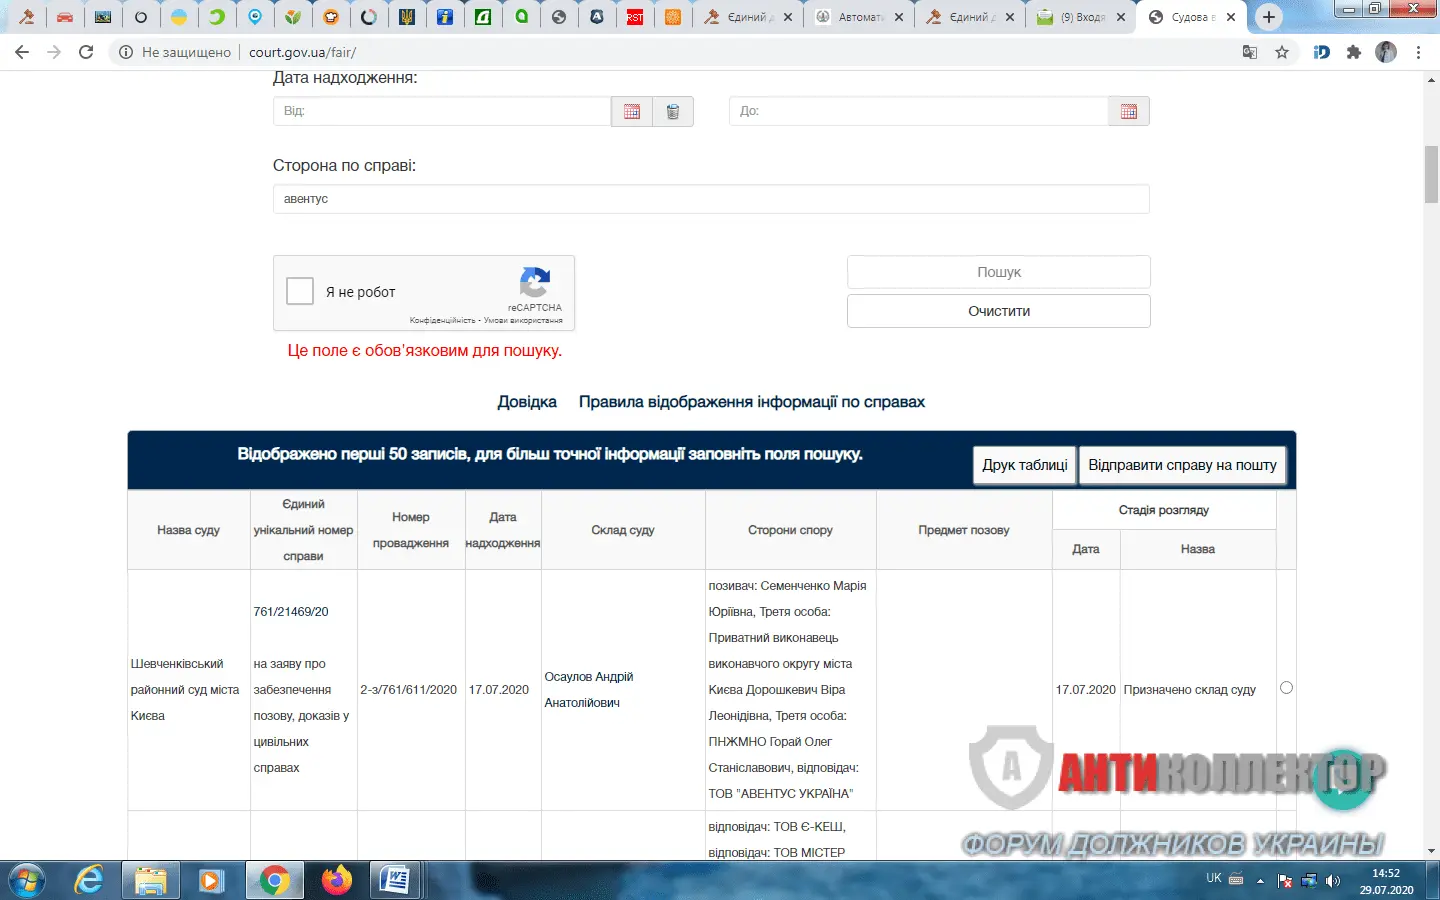
Task: Select the radio button for case 761/21469/20
Action: (1286, 688)
